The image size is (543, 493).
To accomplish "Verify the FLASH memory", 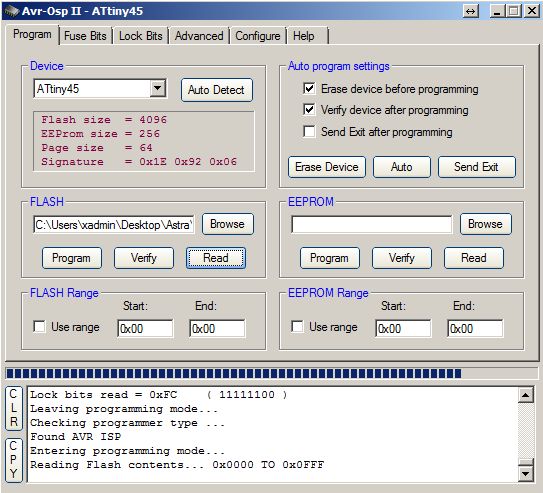I will 144,258.
